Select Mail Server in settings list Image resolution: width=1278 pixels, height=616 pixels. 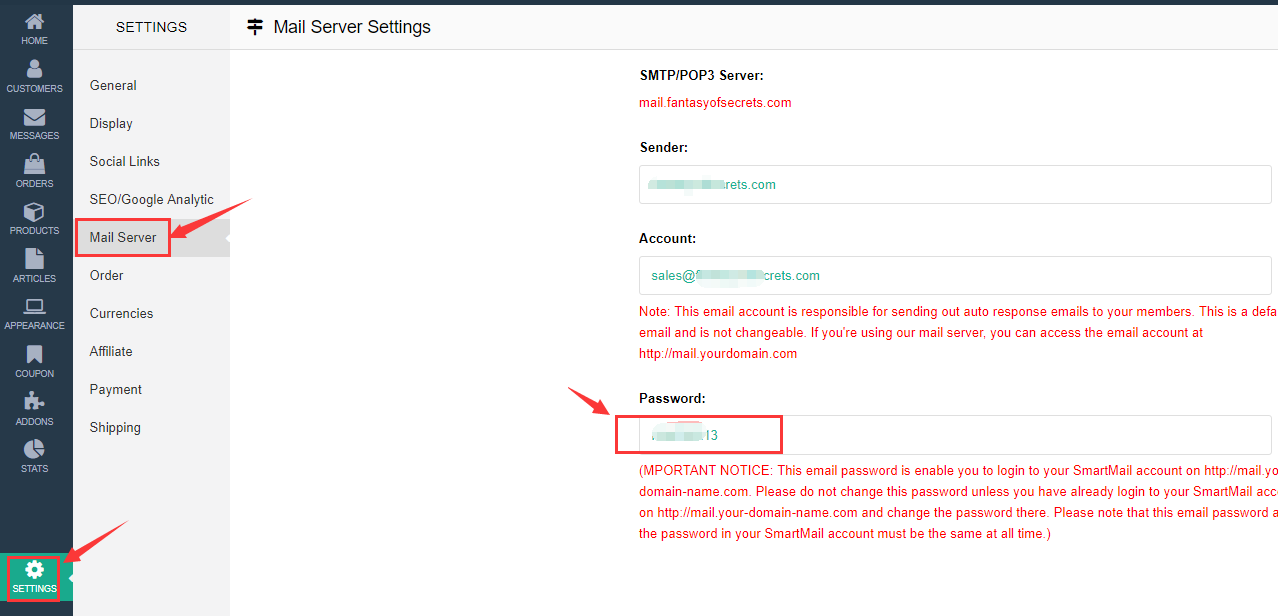pyautogui.click(x=123, y=237)
